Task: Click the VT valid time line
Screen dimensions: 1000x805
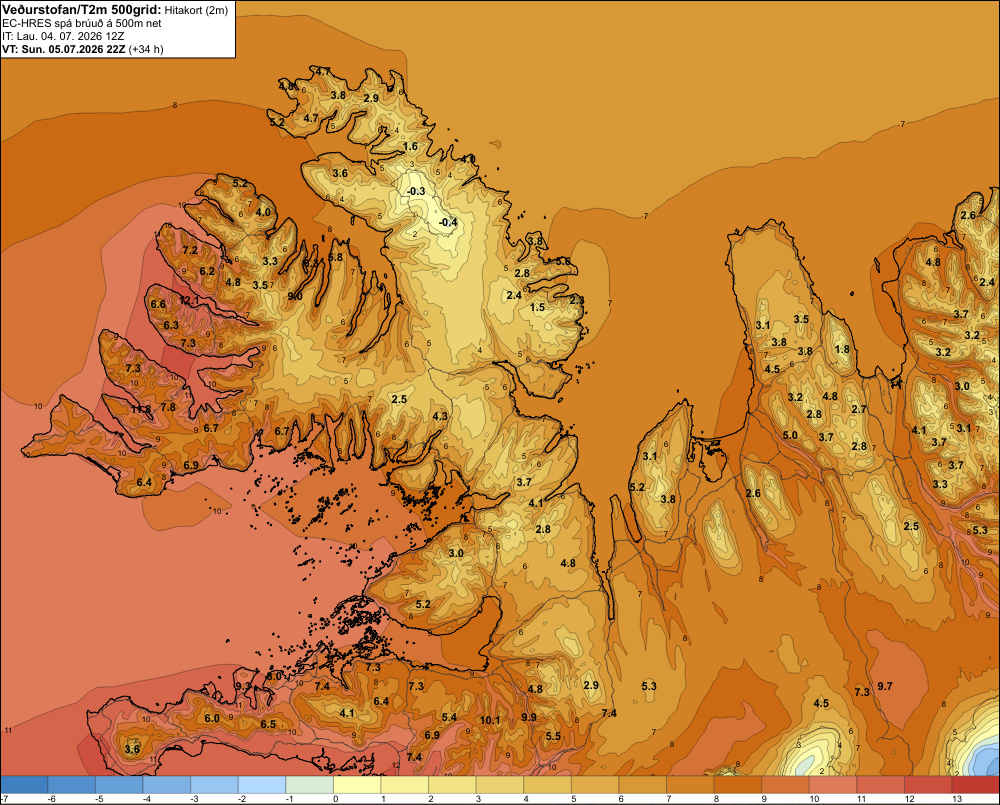Action: (83, 49)
